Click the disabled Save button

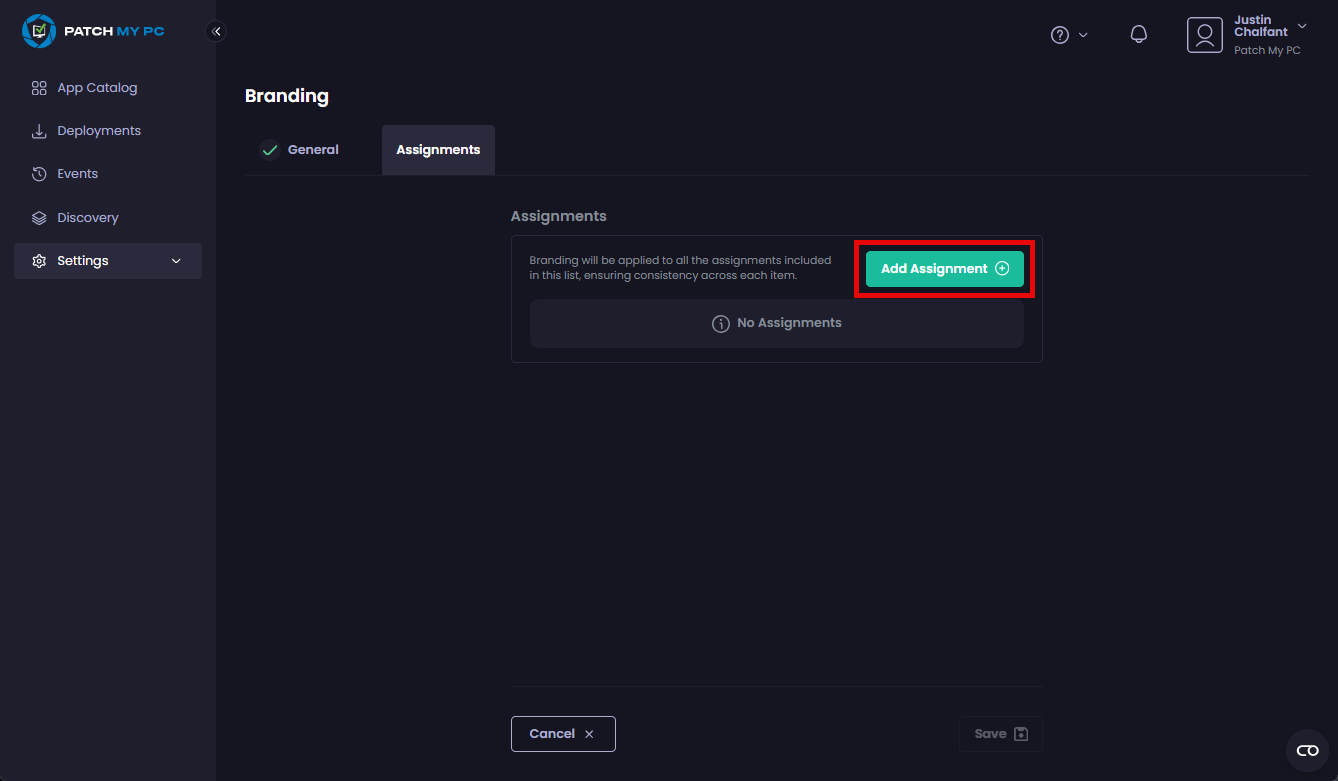[1000, 734]
